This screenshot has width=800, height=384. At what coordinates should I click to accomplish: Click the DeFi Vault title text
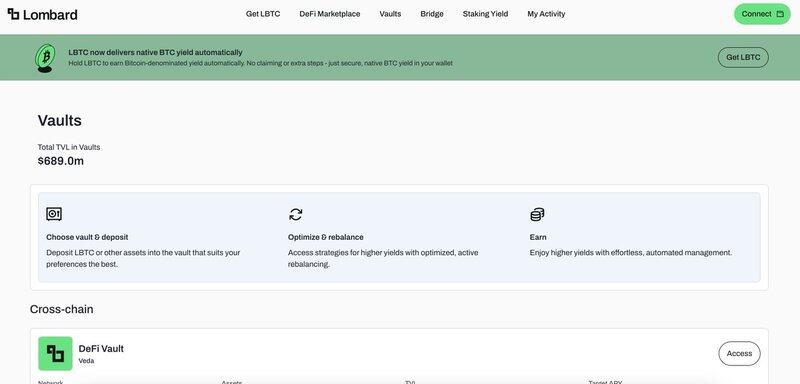101,349
